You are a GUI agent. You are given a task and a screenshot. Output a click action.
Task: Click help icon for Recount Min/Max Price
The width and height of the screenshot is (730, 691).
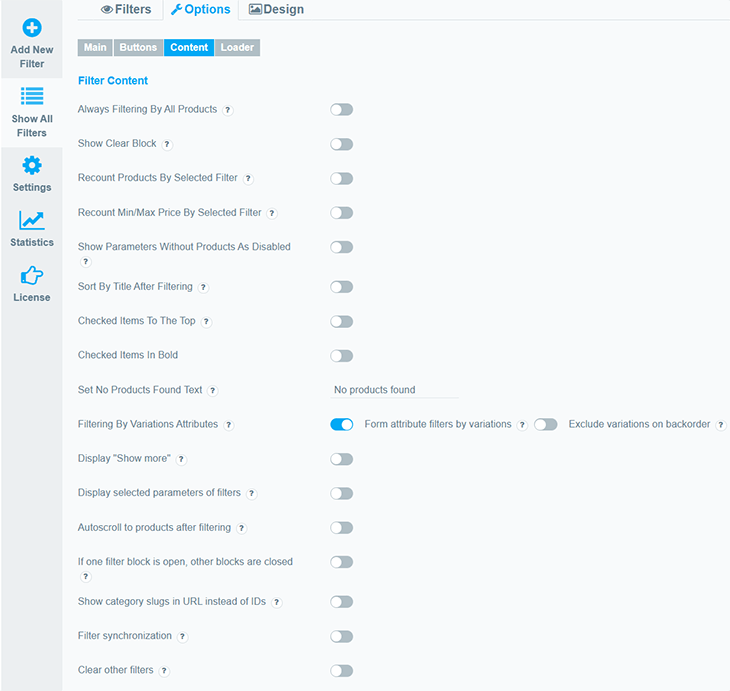(x=272, y=213)
